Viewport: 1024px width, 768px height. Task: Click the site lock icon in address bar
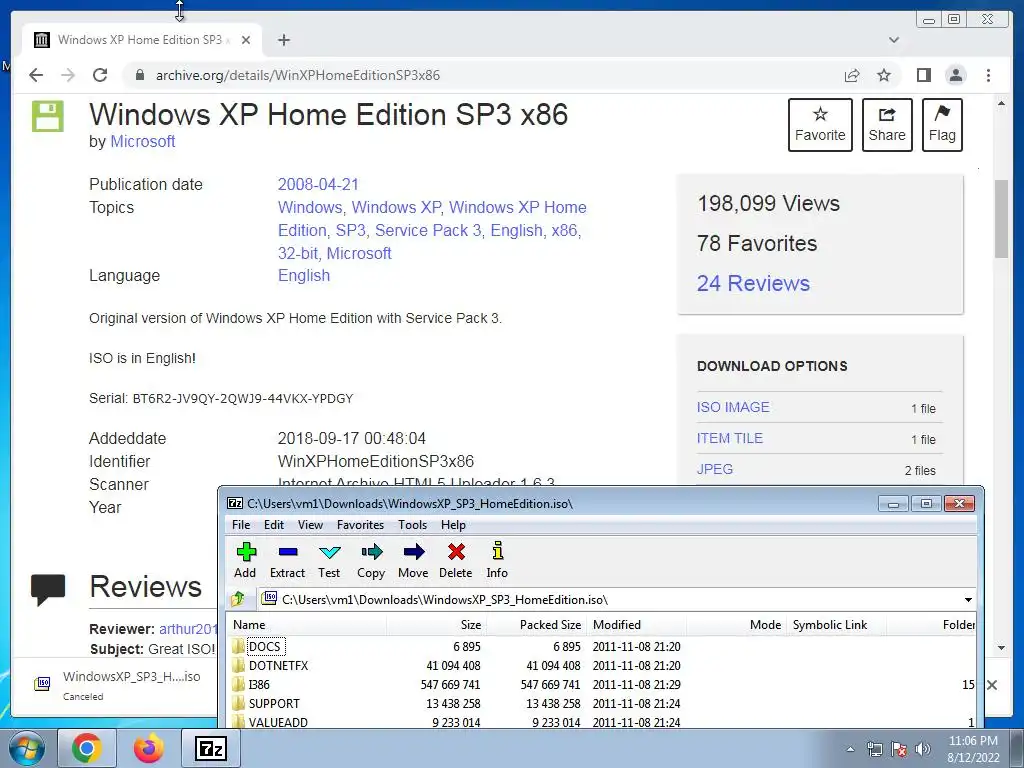point(139,75)
